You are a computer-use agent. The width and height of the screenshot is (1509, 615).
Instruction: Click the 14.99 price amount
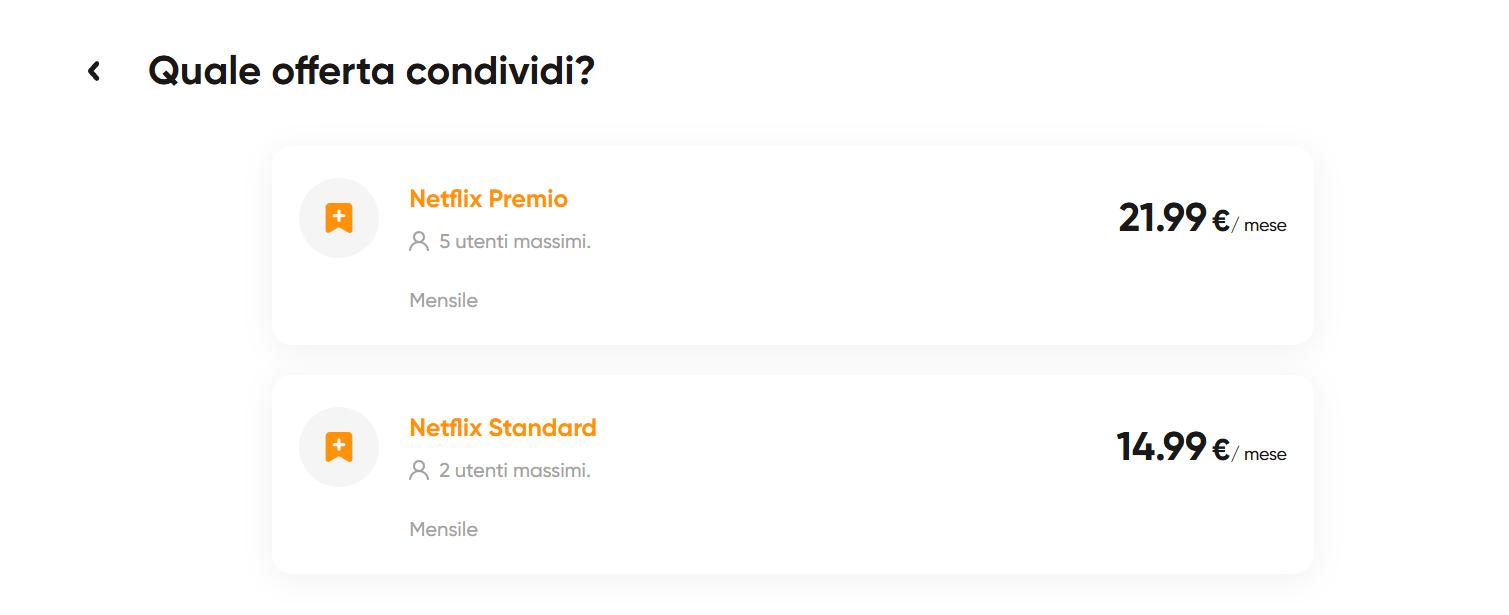tap(1161, 447)
